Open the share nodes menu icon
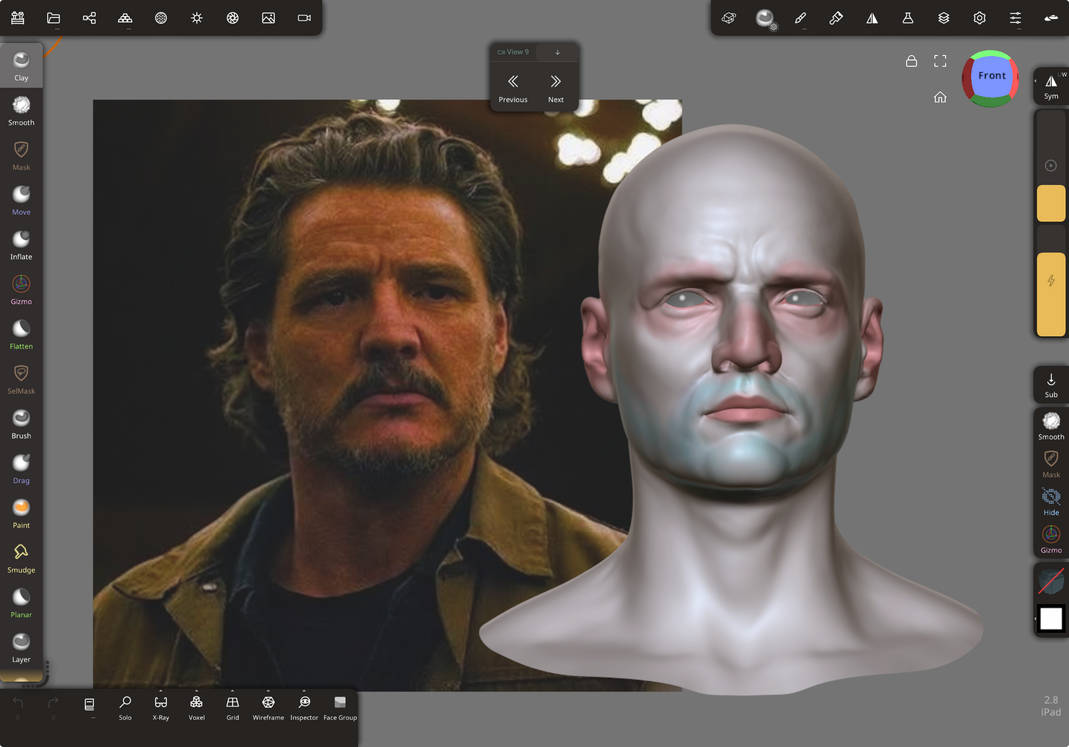 click(x=89, y=18)
